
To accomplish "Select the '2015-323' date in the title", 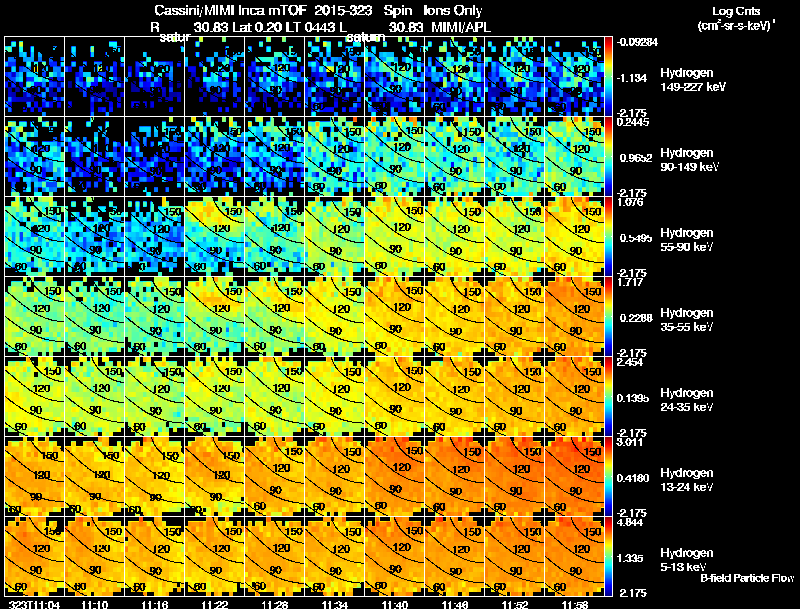I will tap(343, 11).
